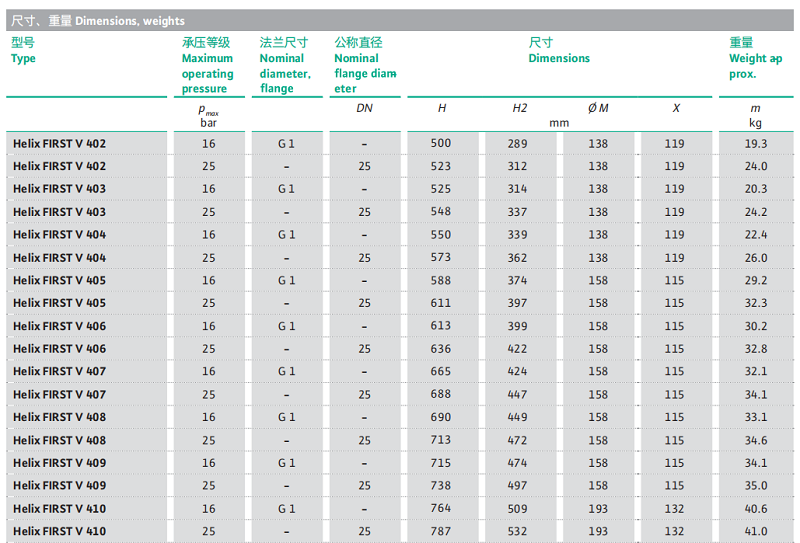Screen dimensions: 800x543
Task: Click Ø M value 193 in H 787 row
Action: 598,531
